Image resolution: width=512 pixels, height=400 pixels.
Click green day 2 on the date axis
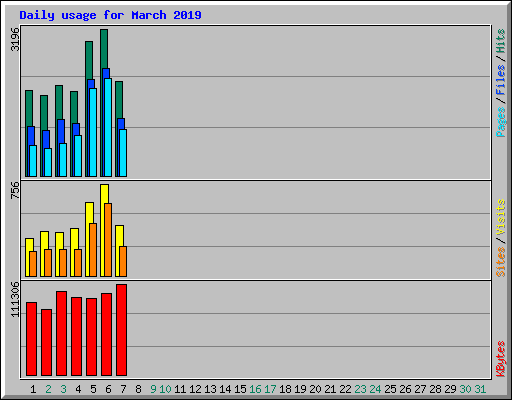coord(48,389)
